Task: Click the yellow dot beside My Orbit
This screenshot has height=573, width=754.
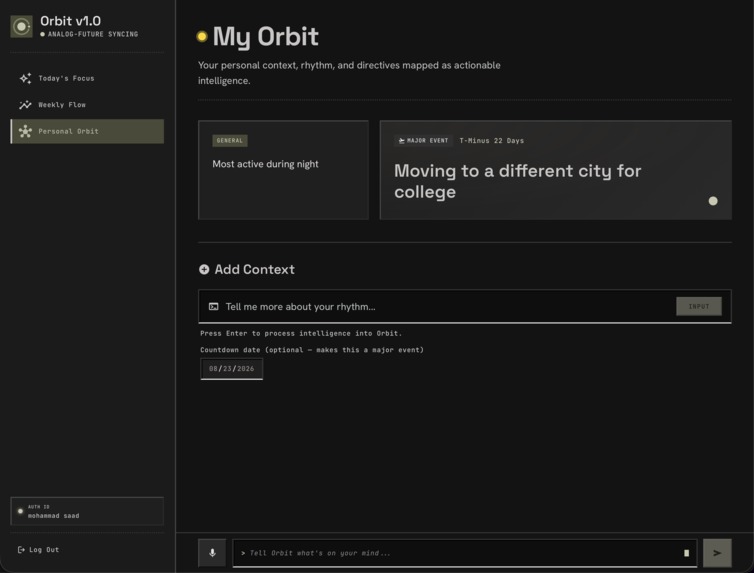Action: (x=202, y=37)
